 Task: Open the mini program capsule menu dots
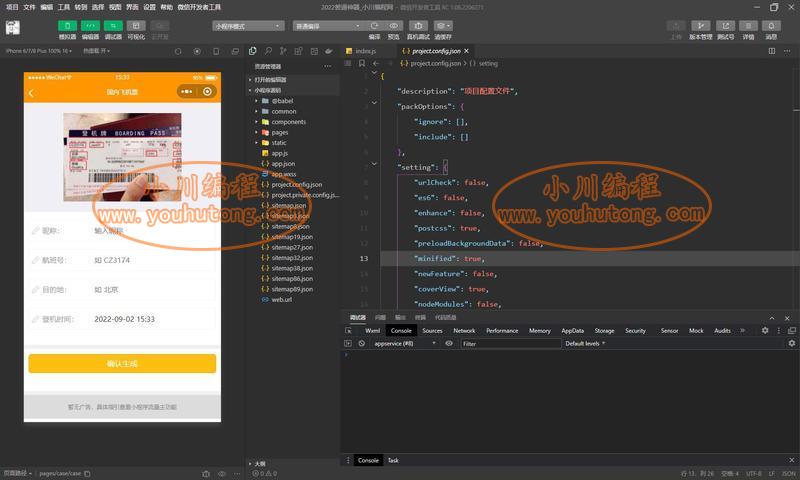click(x=186, y=91)
